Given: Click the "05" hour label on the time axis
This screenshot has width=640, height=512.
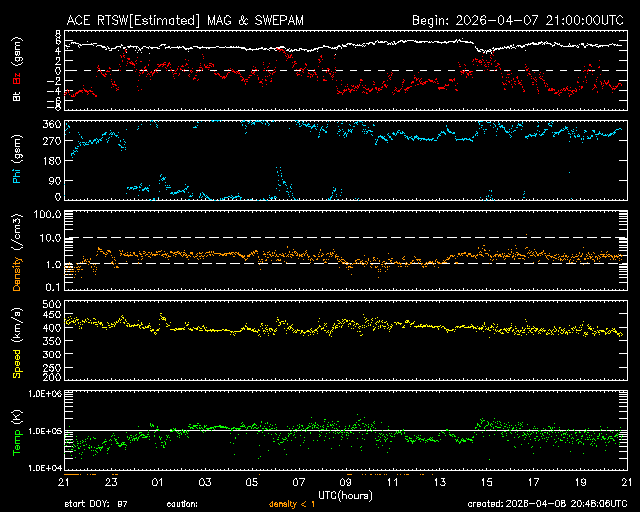Looking at the screenshot, I should coord(252,483).
